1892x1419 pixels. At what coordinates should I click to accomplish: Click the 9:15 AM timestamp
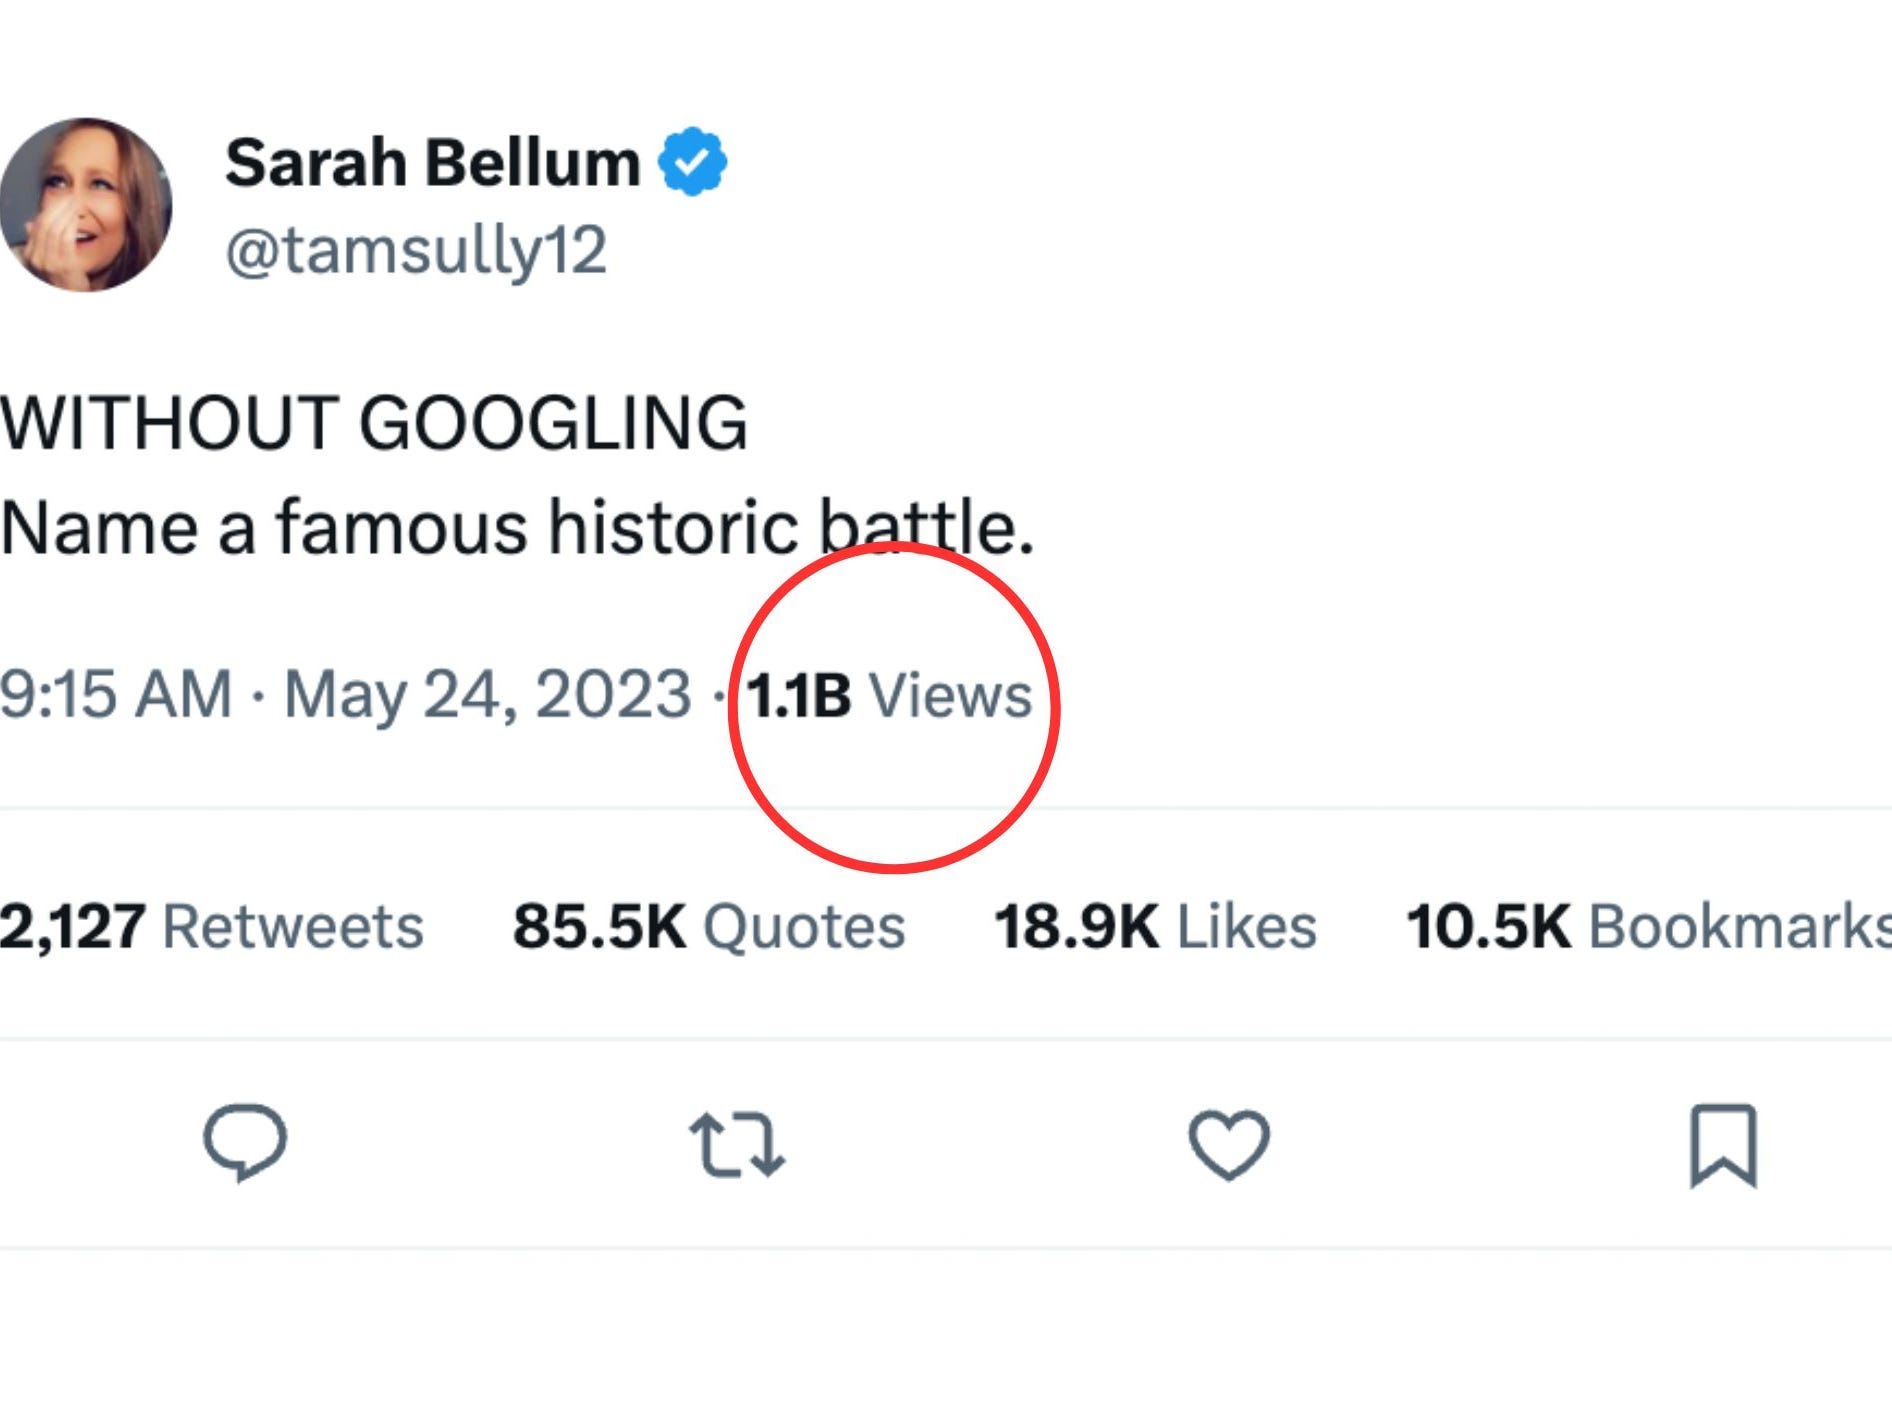[116, 694]
